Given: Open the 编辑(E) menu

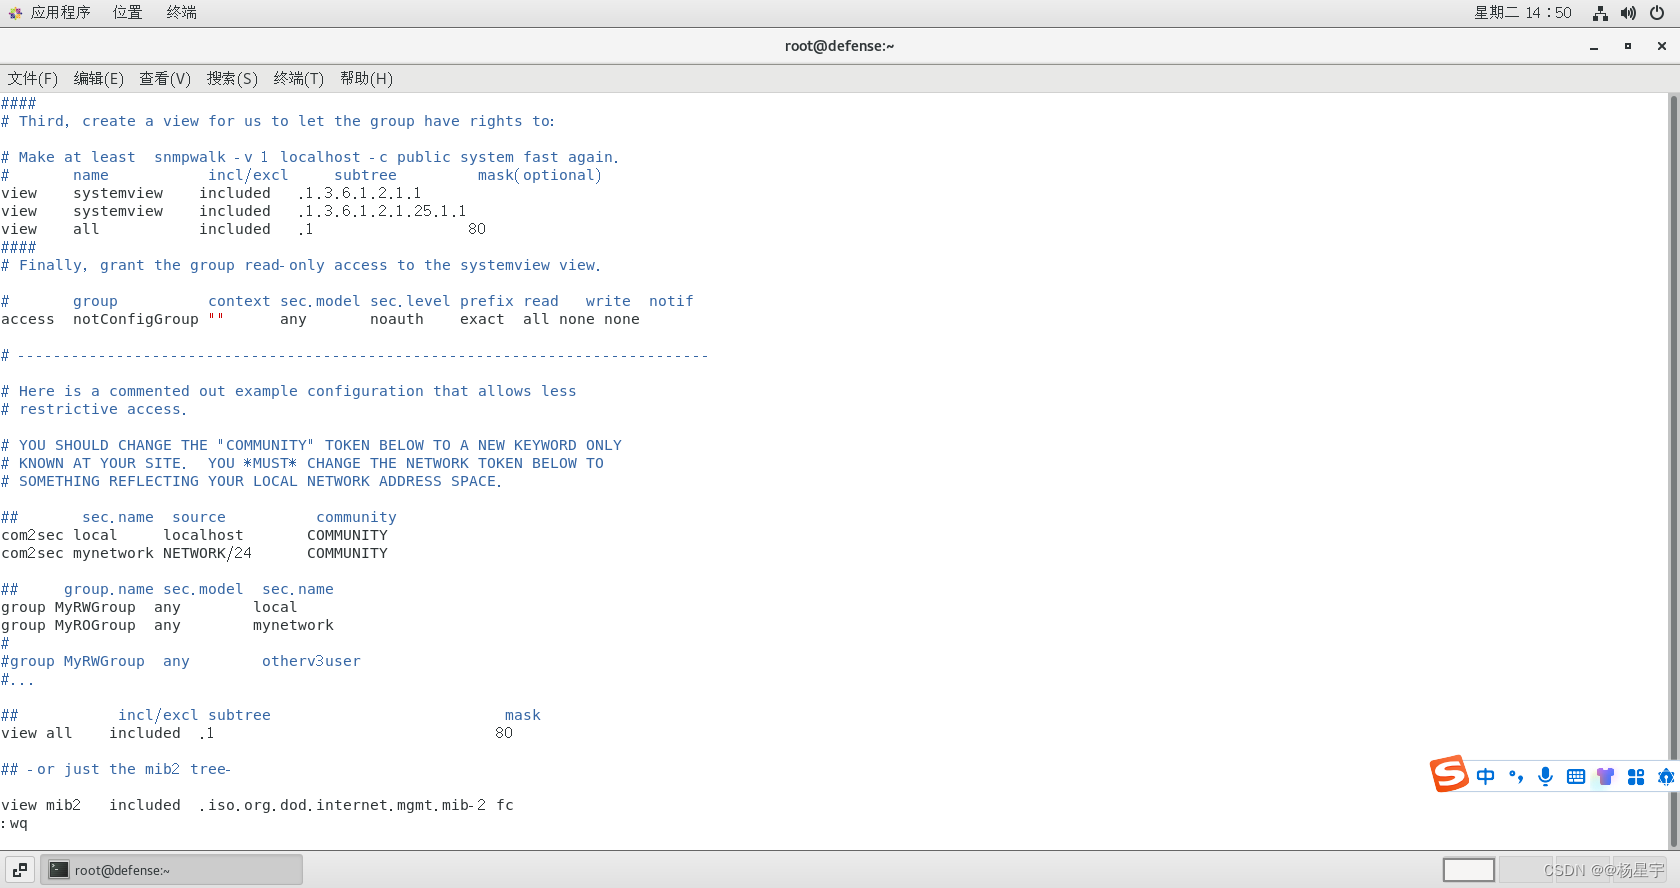Looking at the screenshot, I should coord(98,79).
